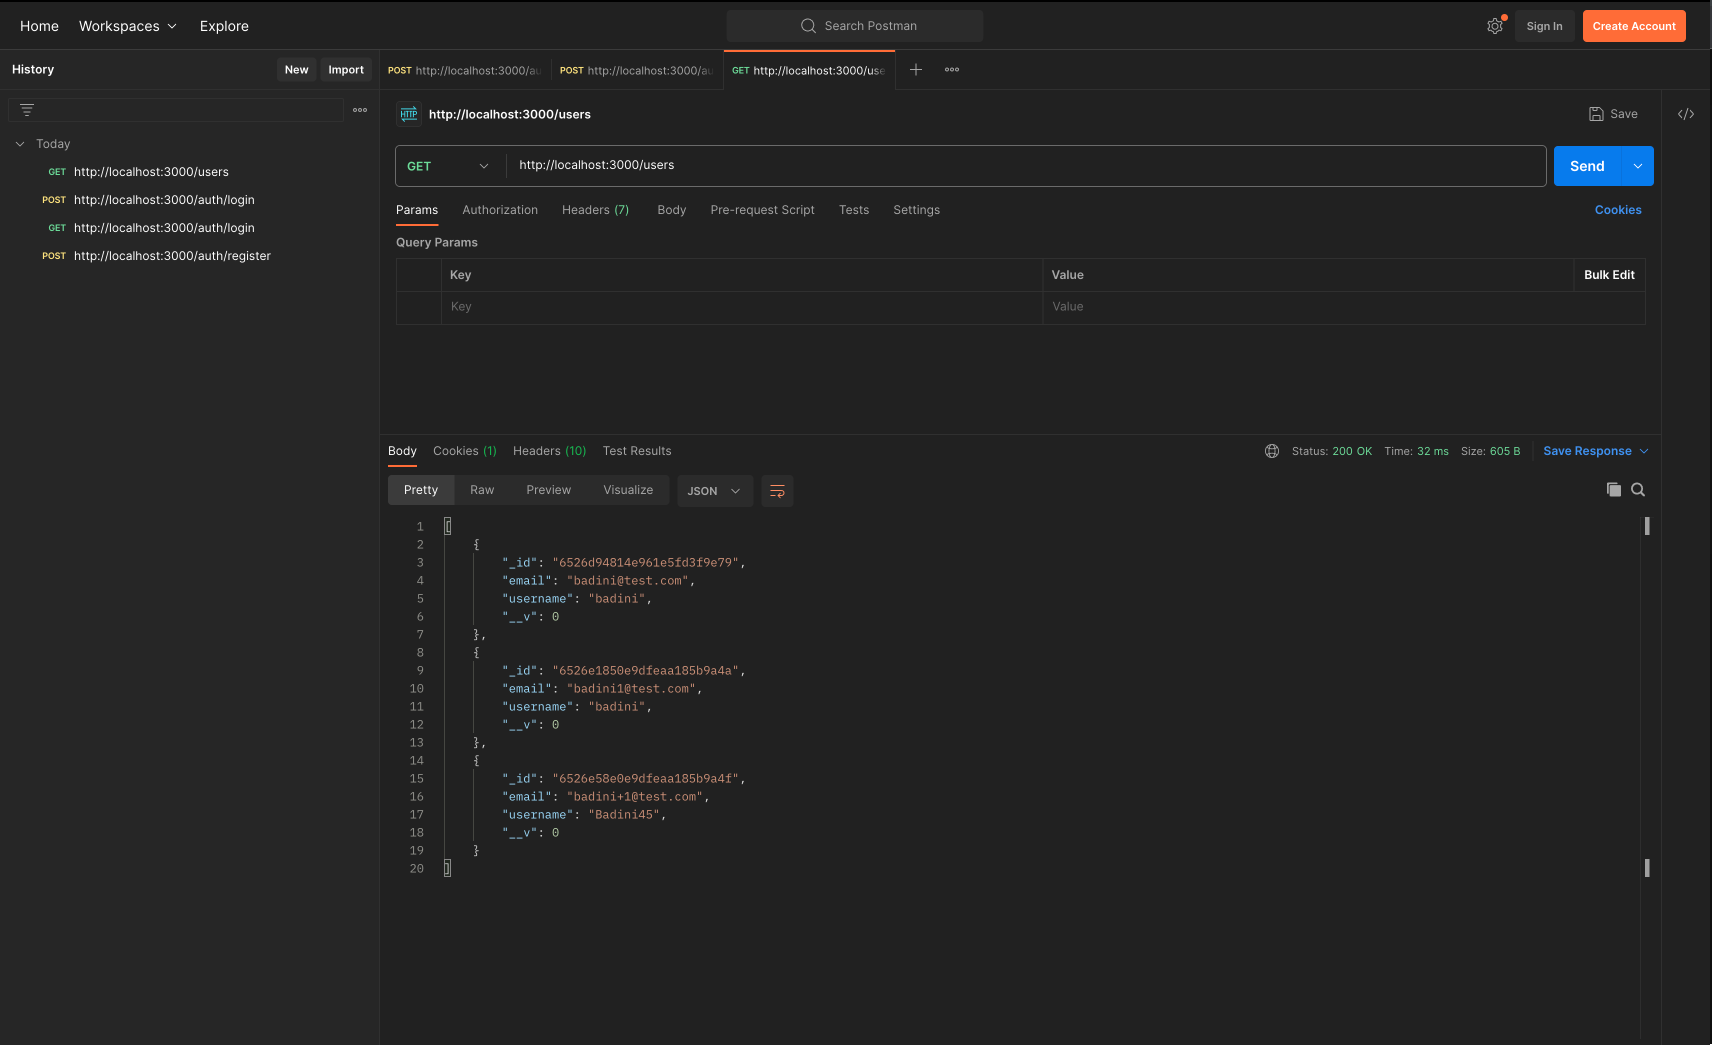Open the tab bar ellipsis menu
The width and height of the screenshot is (1712, 1045).
[x=952, y=70]
